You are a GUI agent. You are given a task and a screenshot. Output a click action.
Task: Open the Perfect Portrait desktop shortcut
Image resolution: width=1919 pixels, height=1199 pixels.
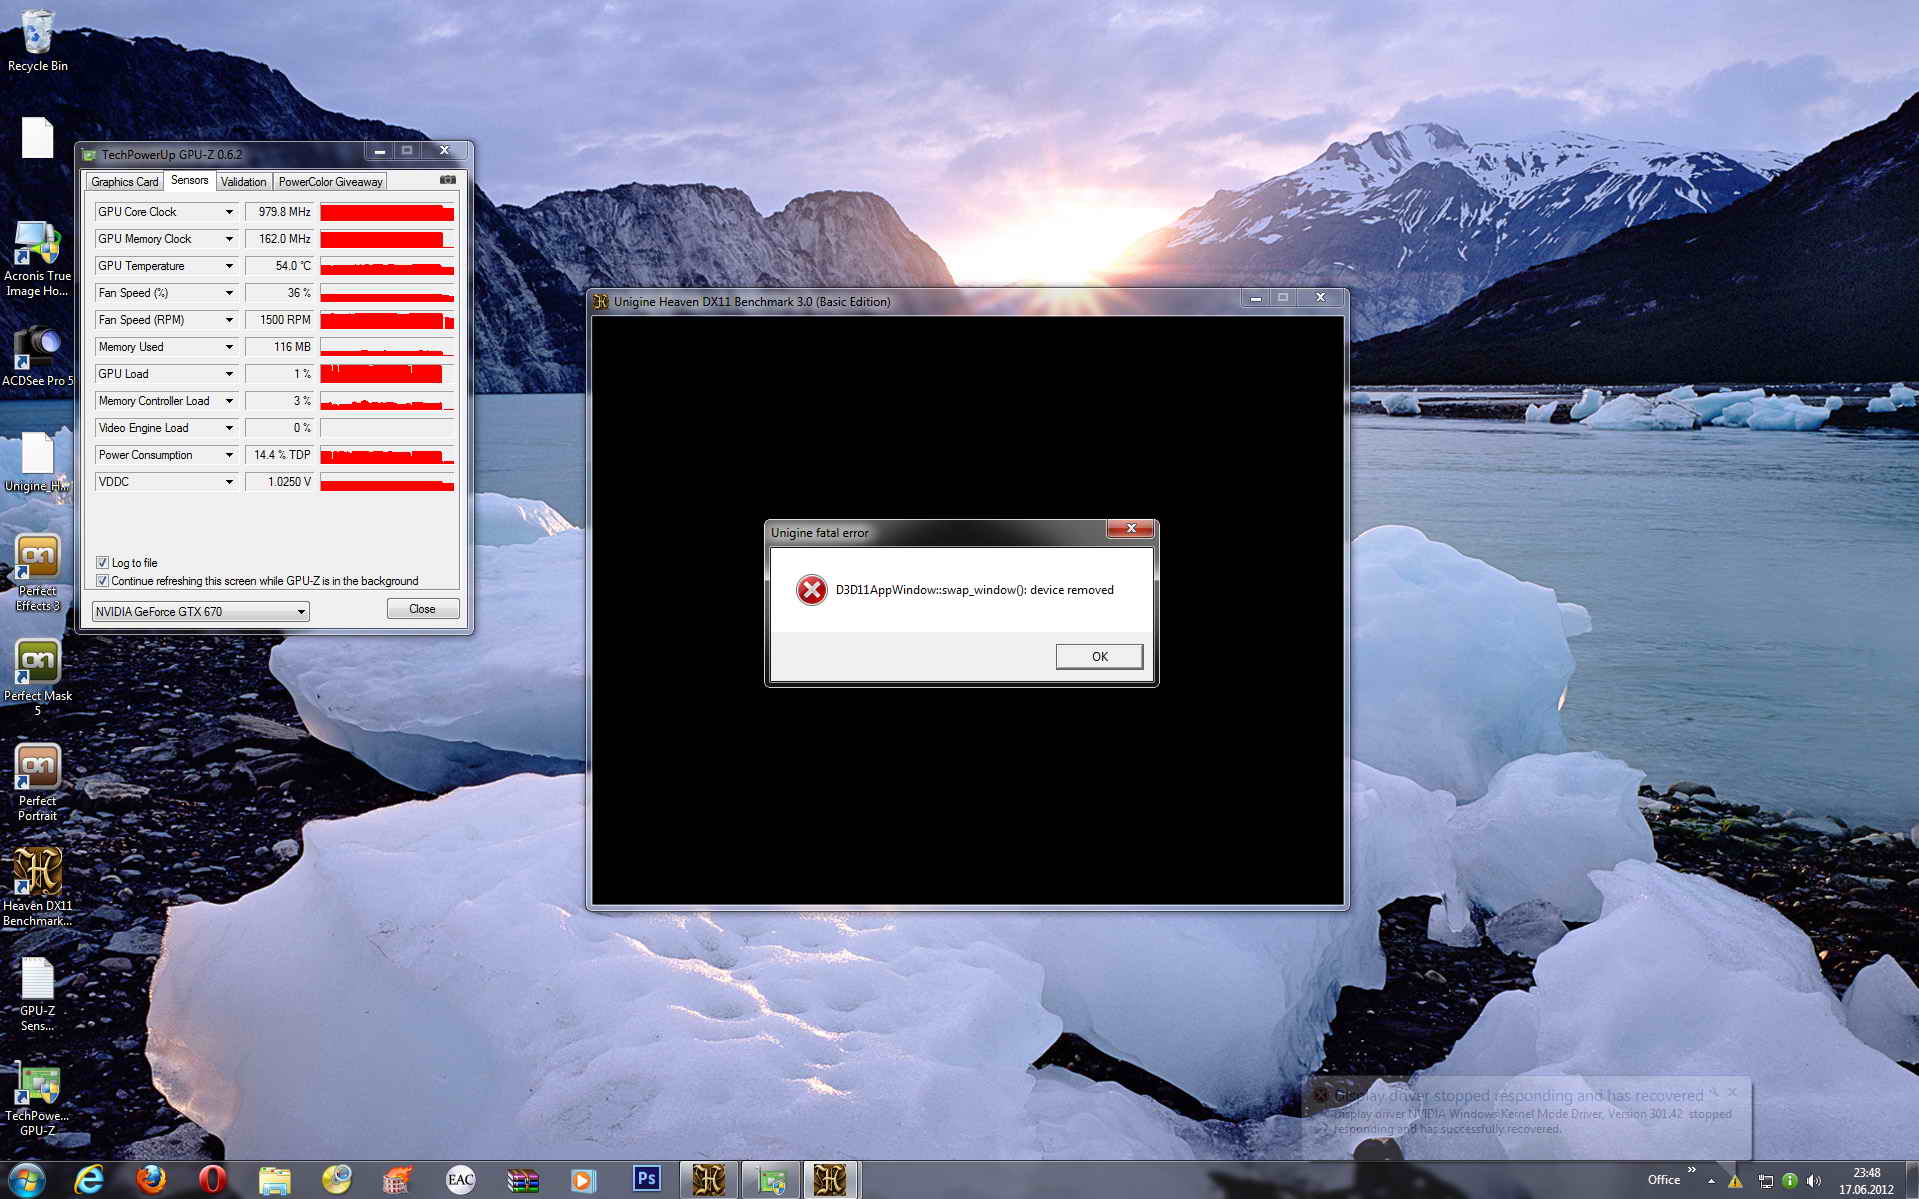tap(37, 783)
